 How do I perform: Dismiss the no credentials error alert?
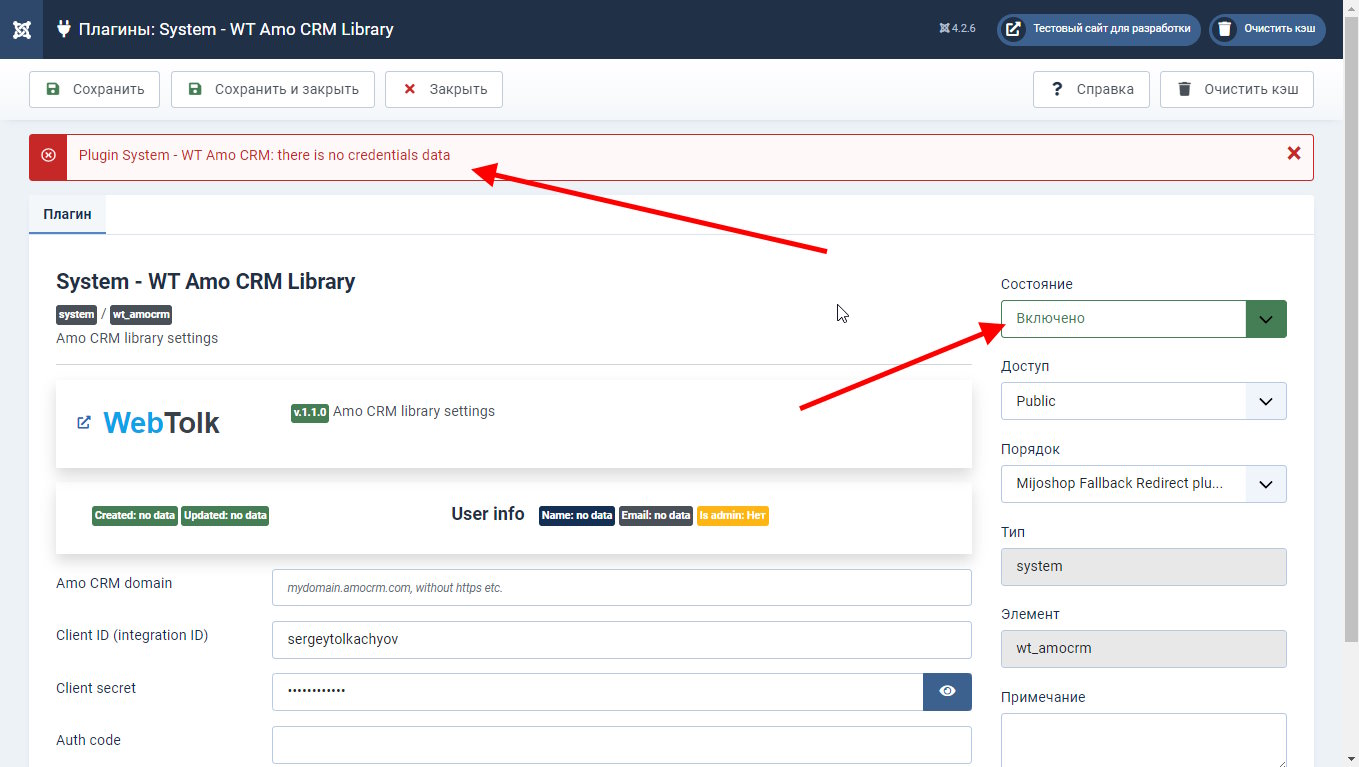click(x=1293, y=153)
